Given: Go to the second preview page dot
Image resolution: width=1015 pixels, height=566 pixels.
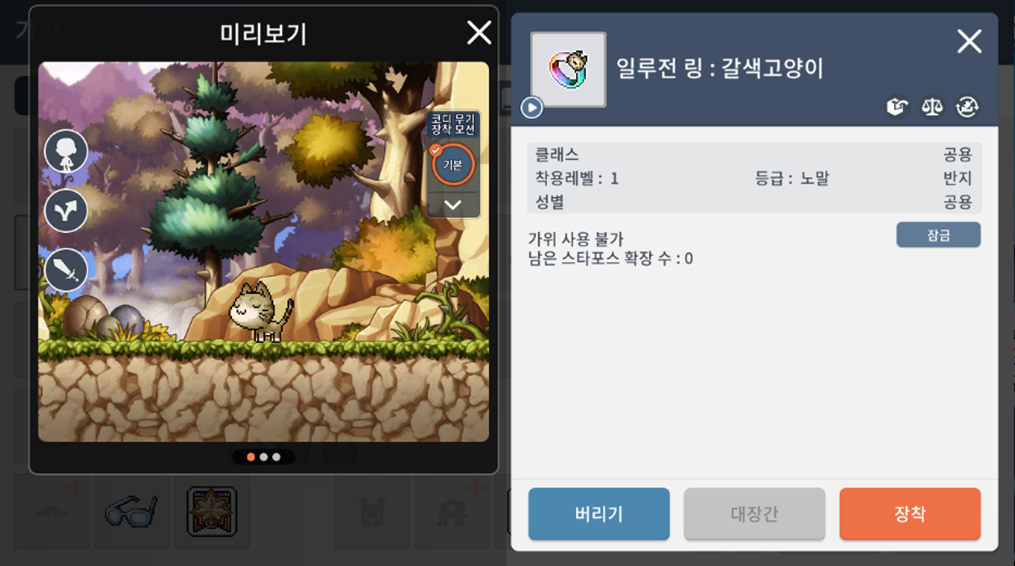Looking at the screenshot, I should pyautogui.click(x=263, y=457).
